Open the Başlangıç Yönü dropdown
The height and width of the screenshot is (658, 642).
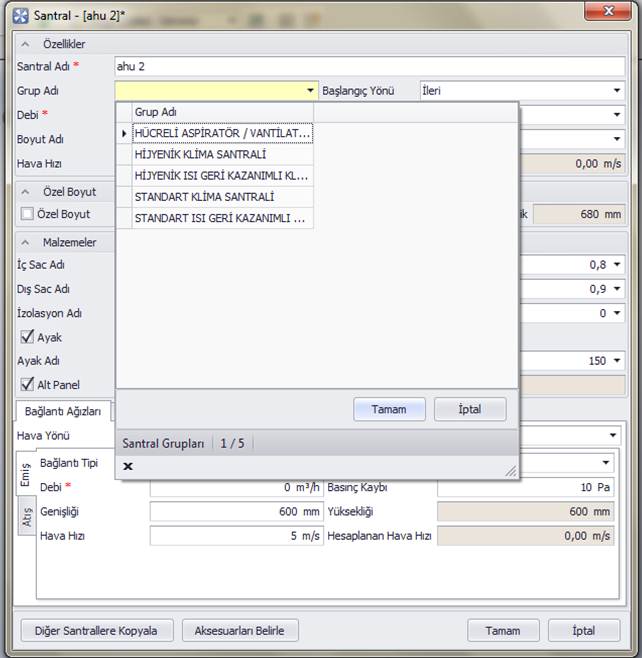pos(617,91)
